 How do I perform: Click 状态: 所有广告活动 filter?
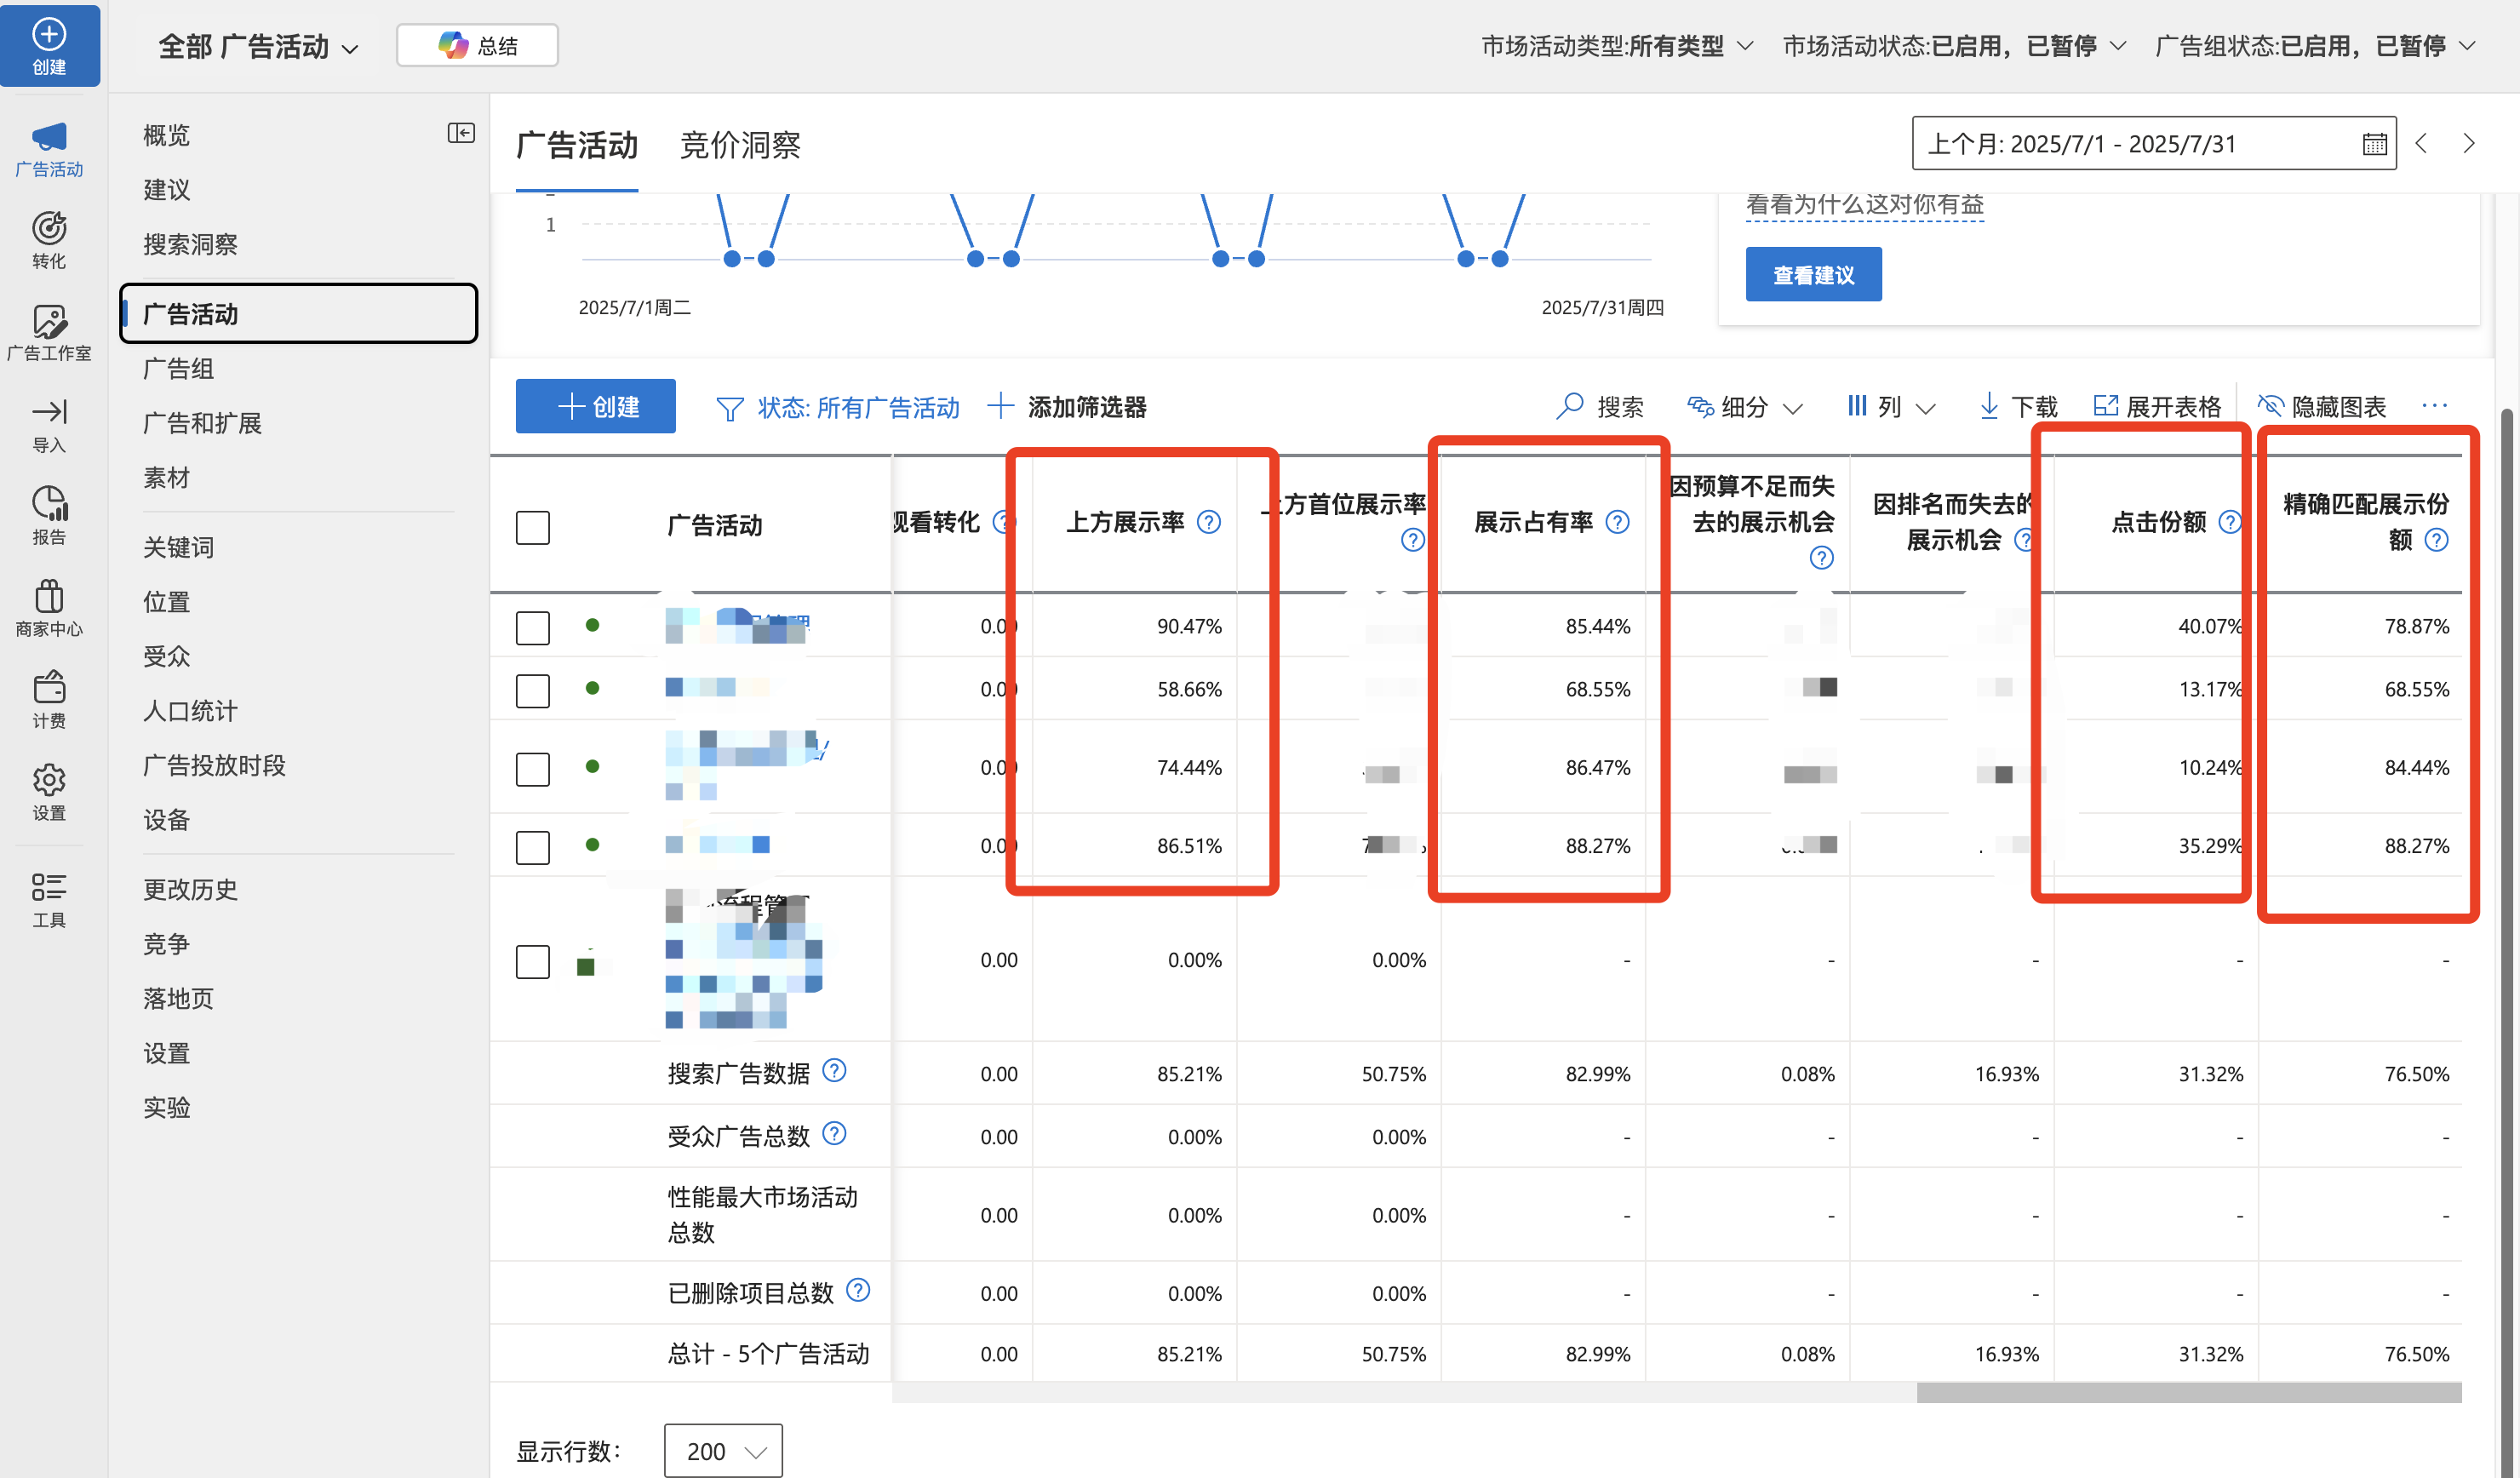838,407
